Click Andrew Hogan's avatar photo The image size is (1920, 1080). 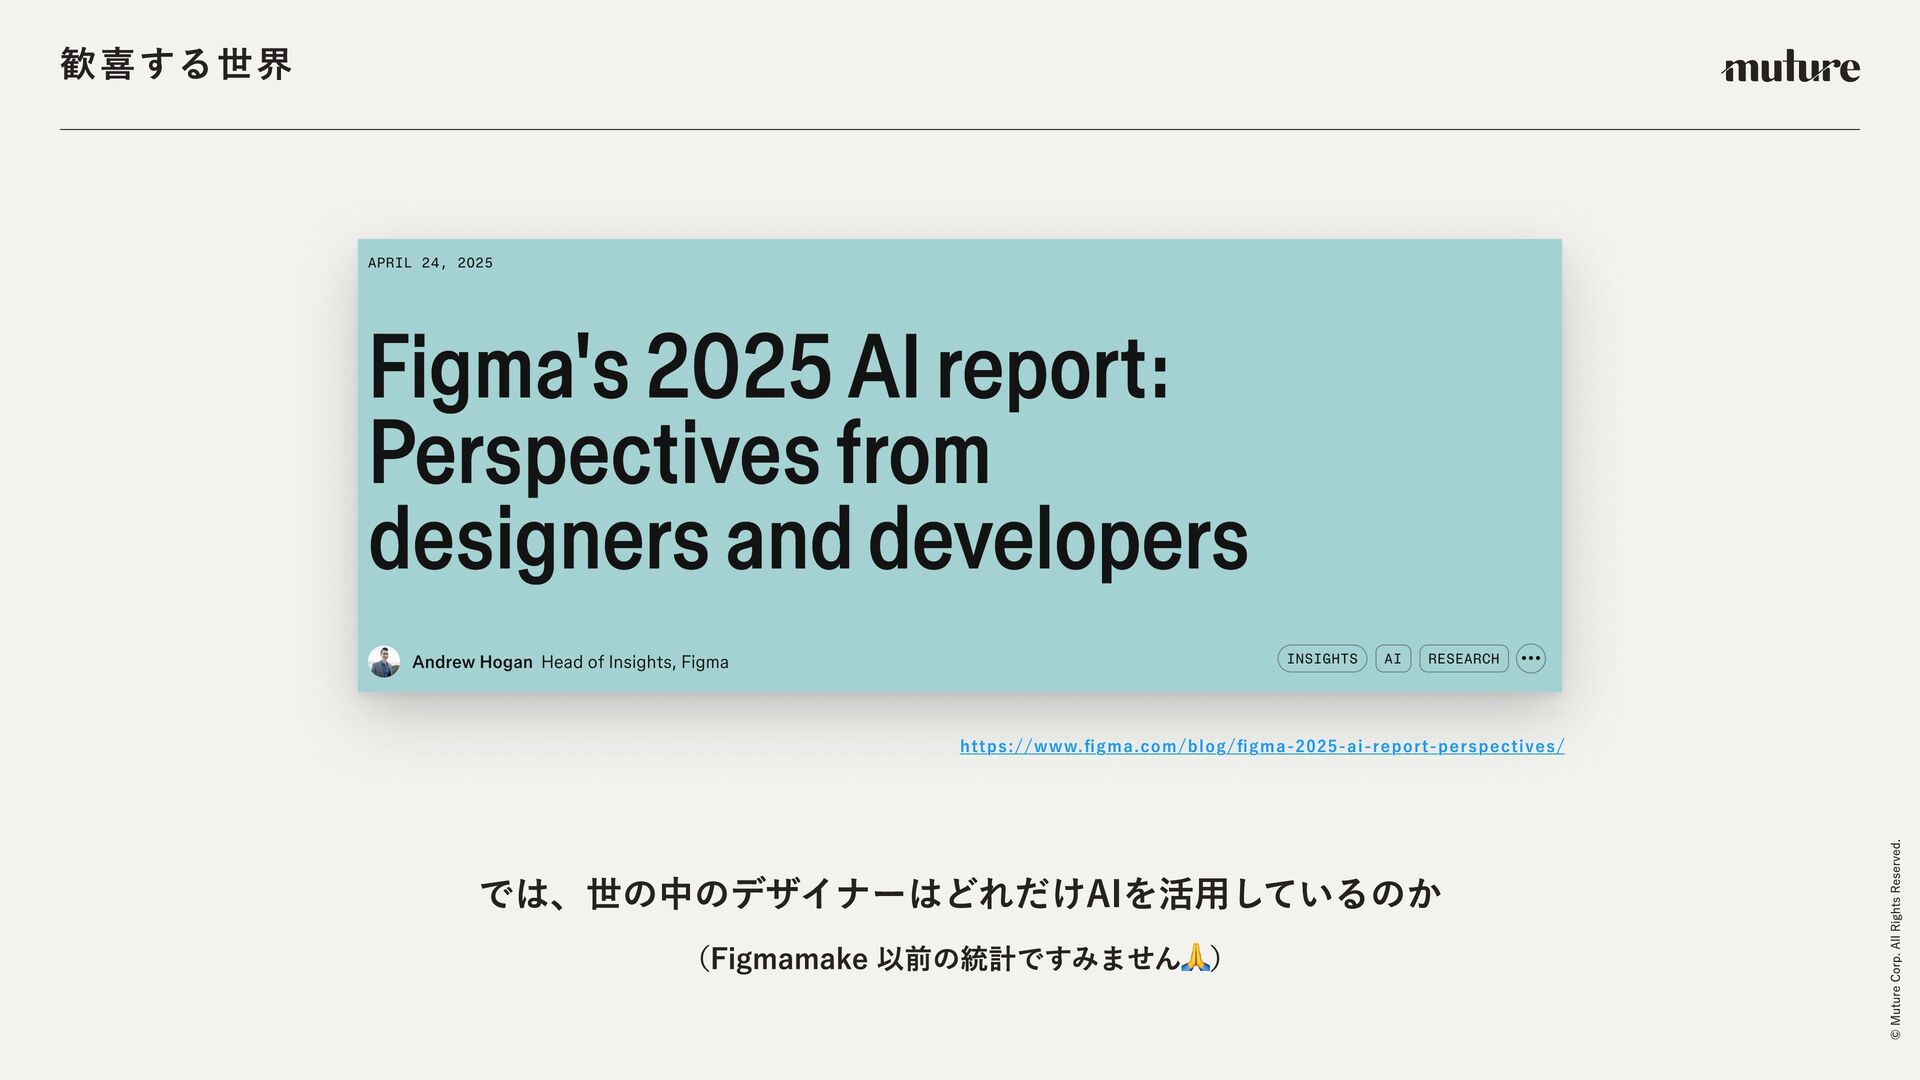[x=384, y=662]
